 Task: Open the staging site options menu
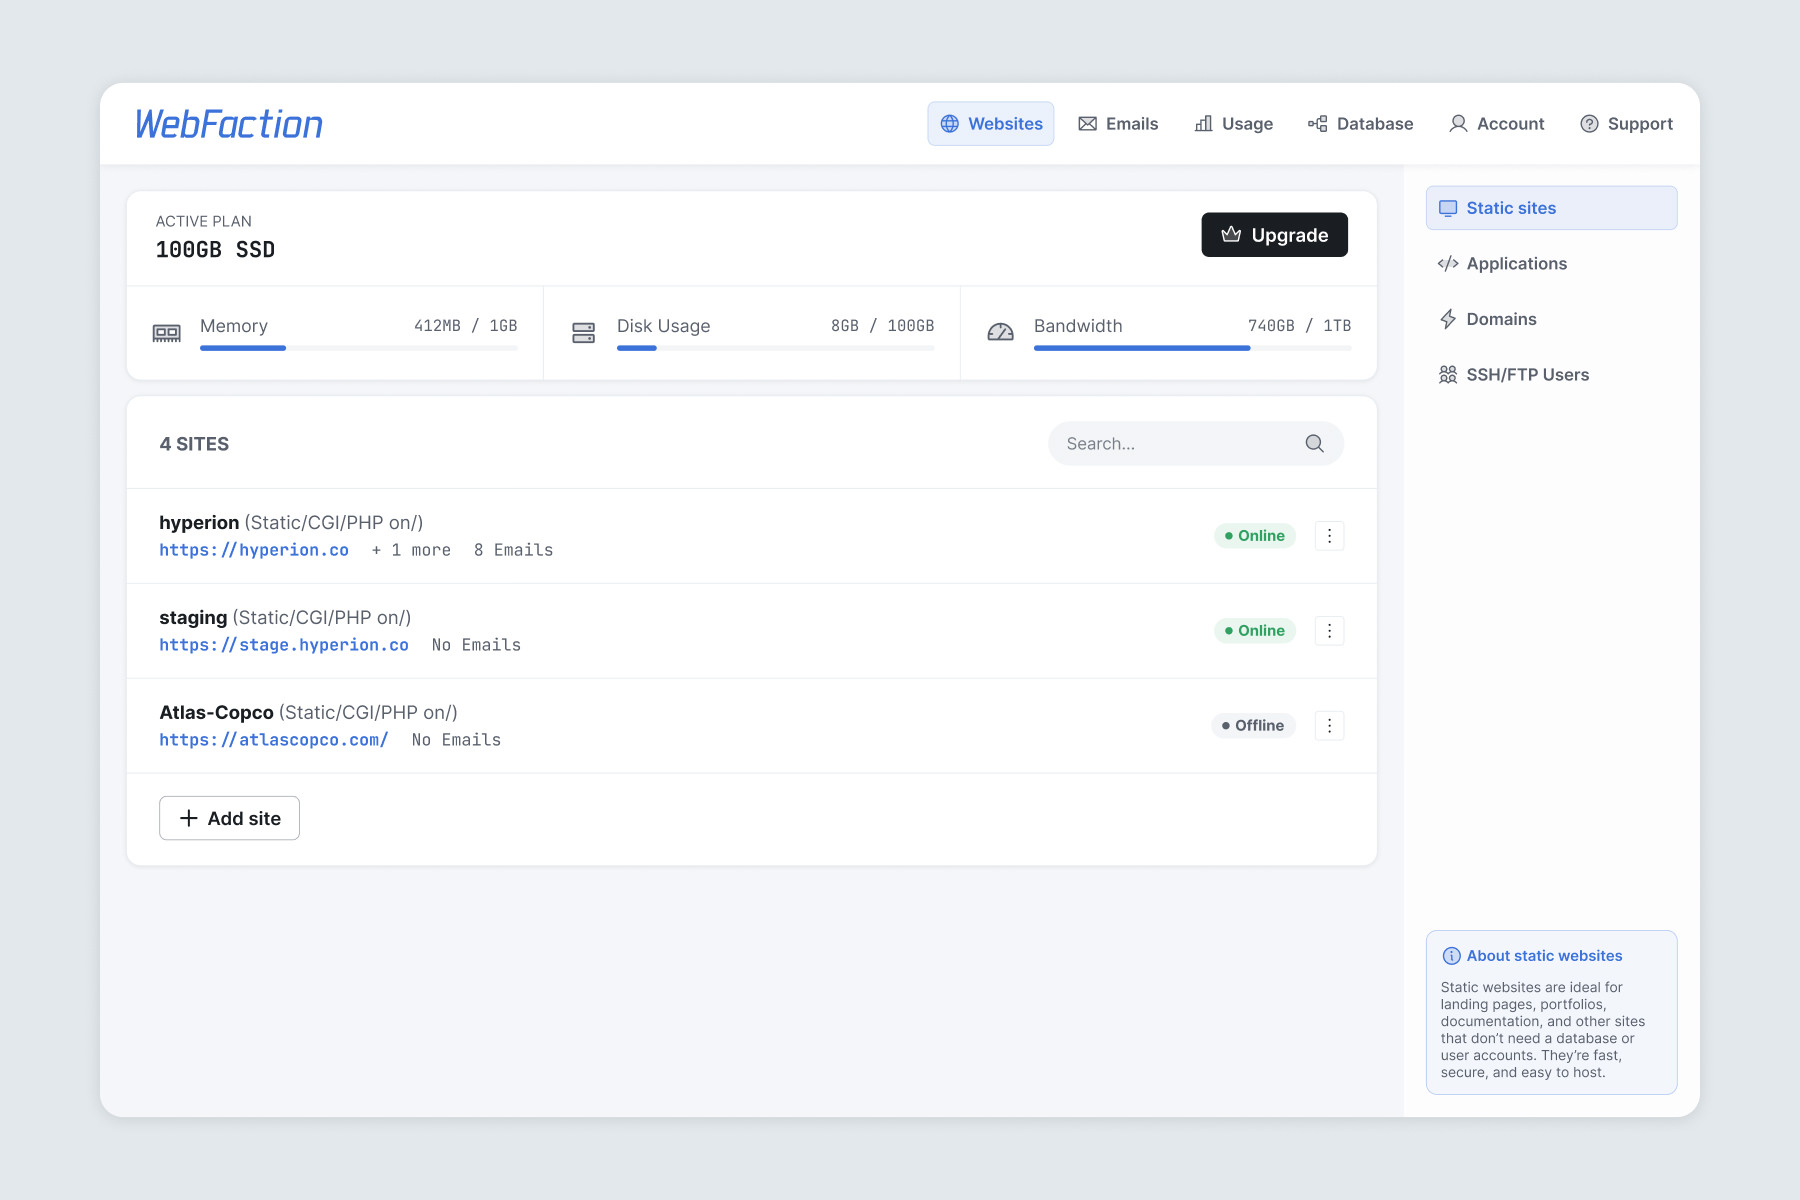pos(1329,631)
